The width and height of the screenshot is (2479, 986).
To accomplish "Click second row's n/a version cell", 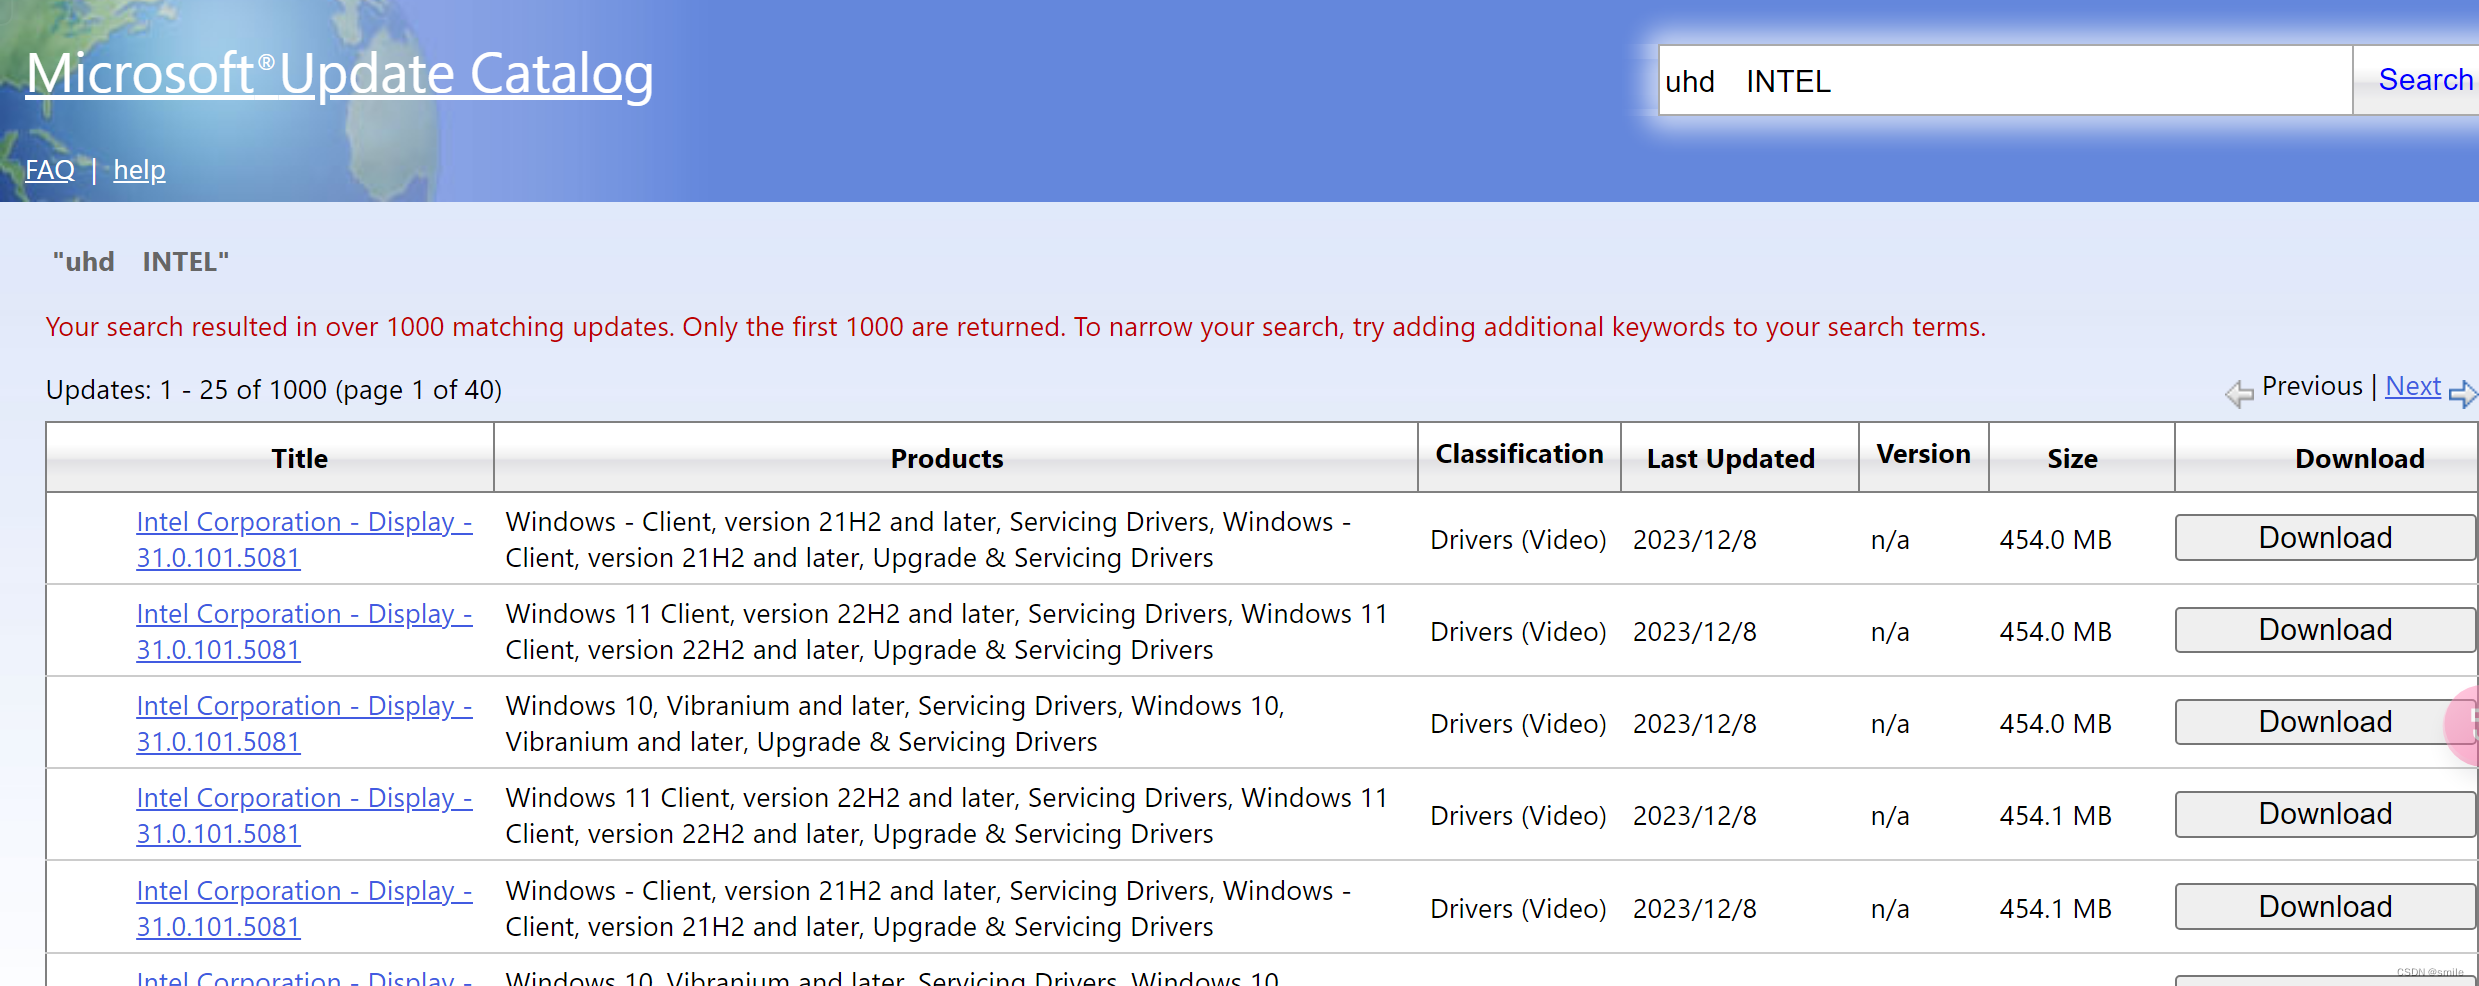I will point(1890,632).
